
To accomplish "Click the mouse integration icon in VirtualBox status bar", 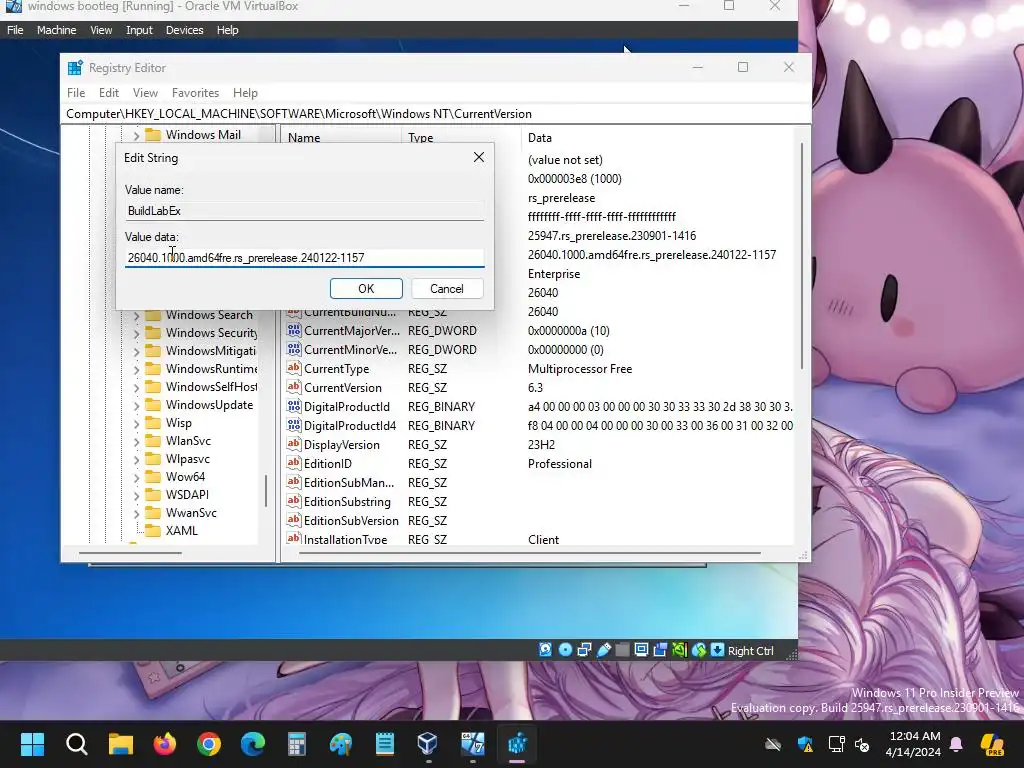I will (x=699, y=650).
